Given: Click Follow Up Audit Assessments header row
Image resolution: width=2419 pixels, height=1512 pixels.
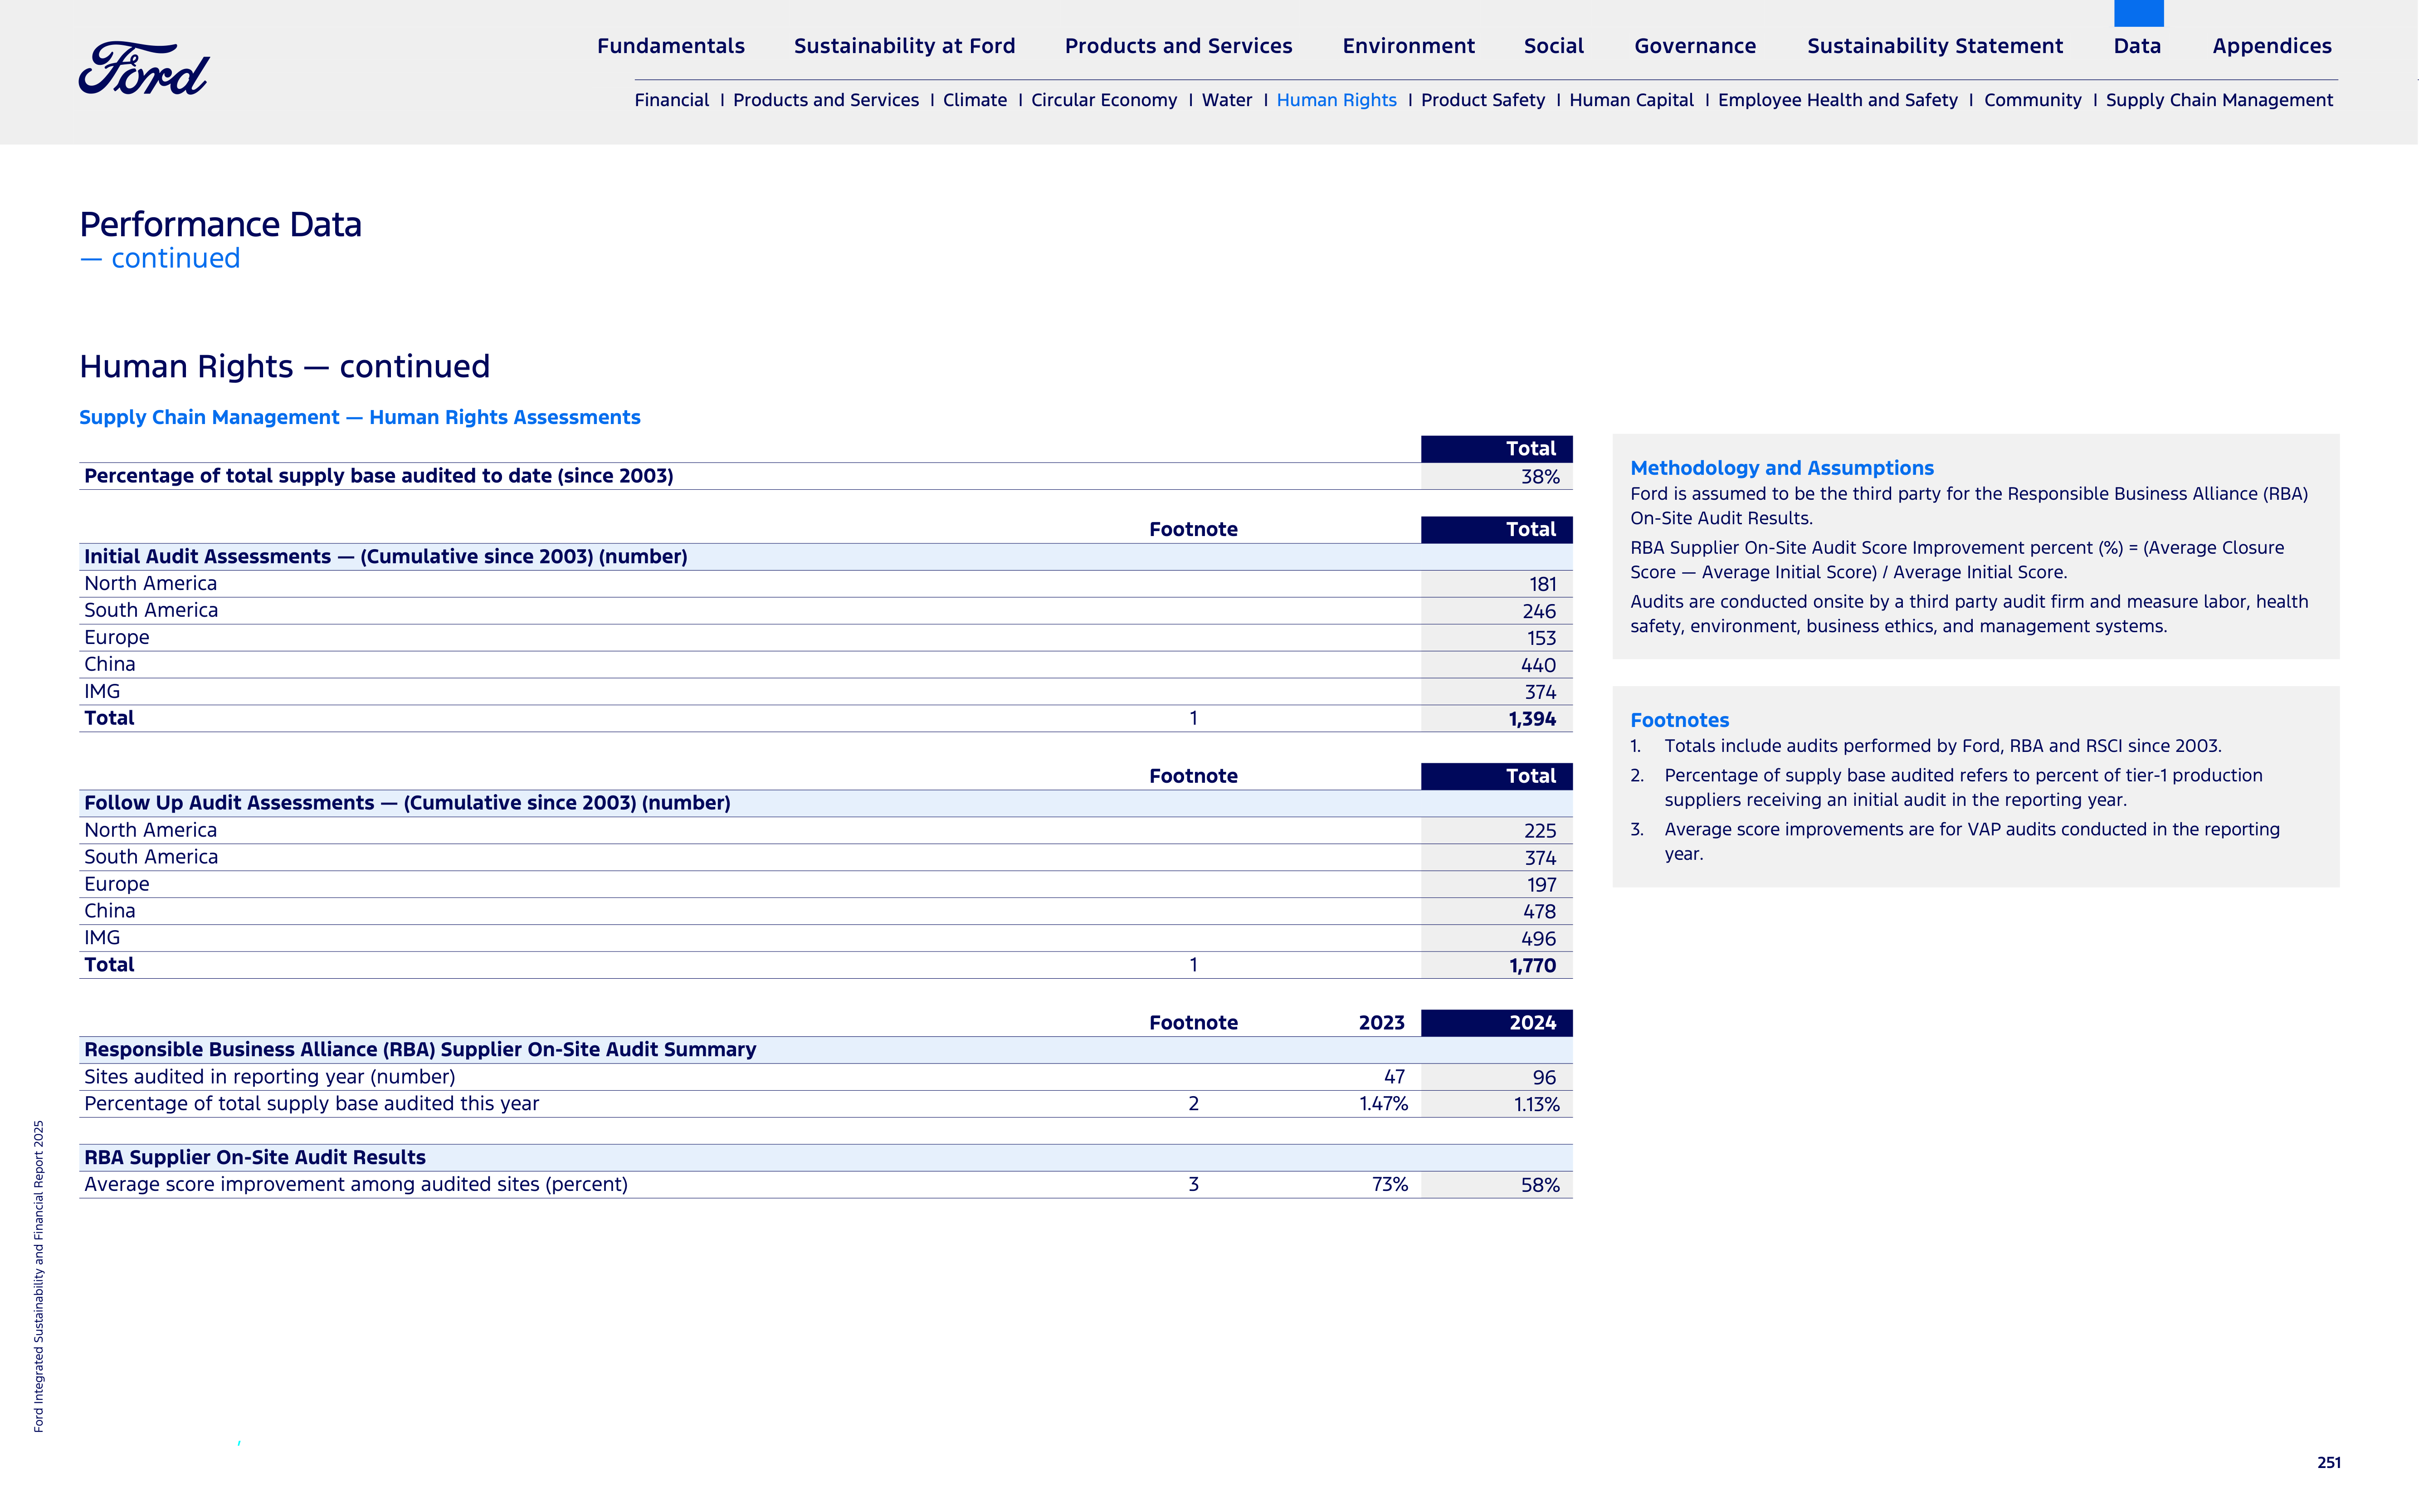Looking at the screenshot, I should point(825,803).
